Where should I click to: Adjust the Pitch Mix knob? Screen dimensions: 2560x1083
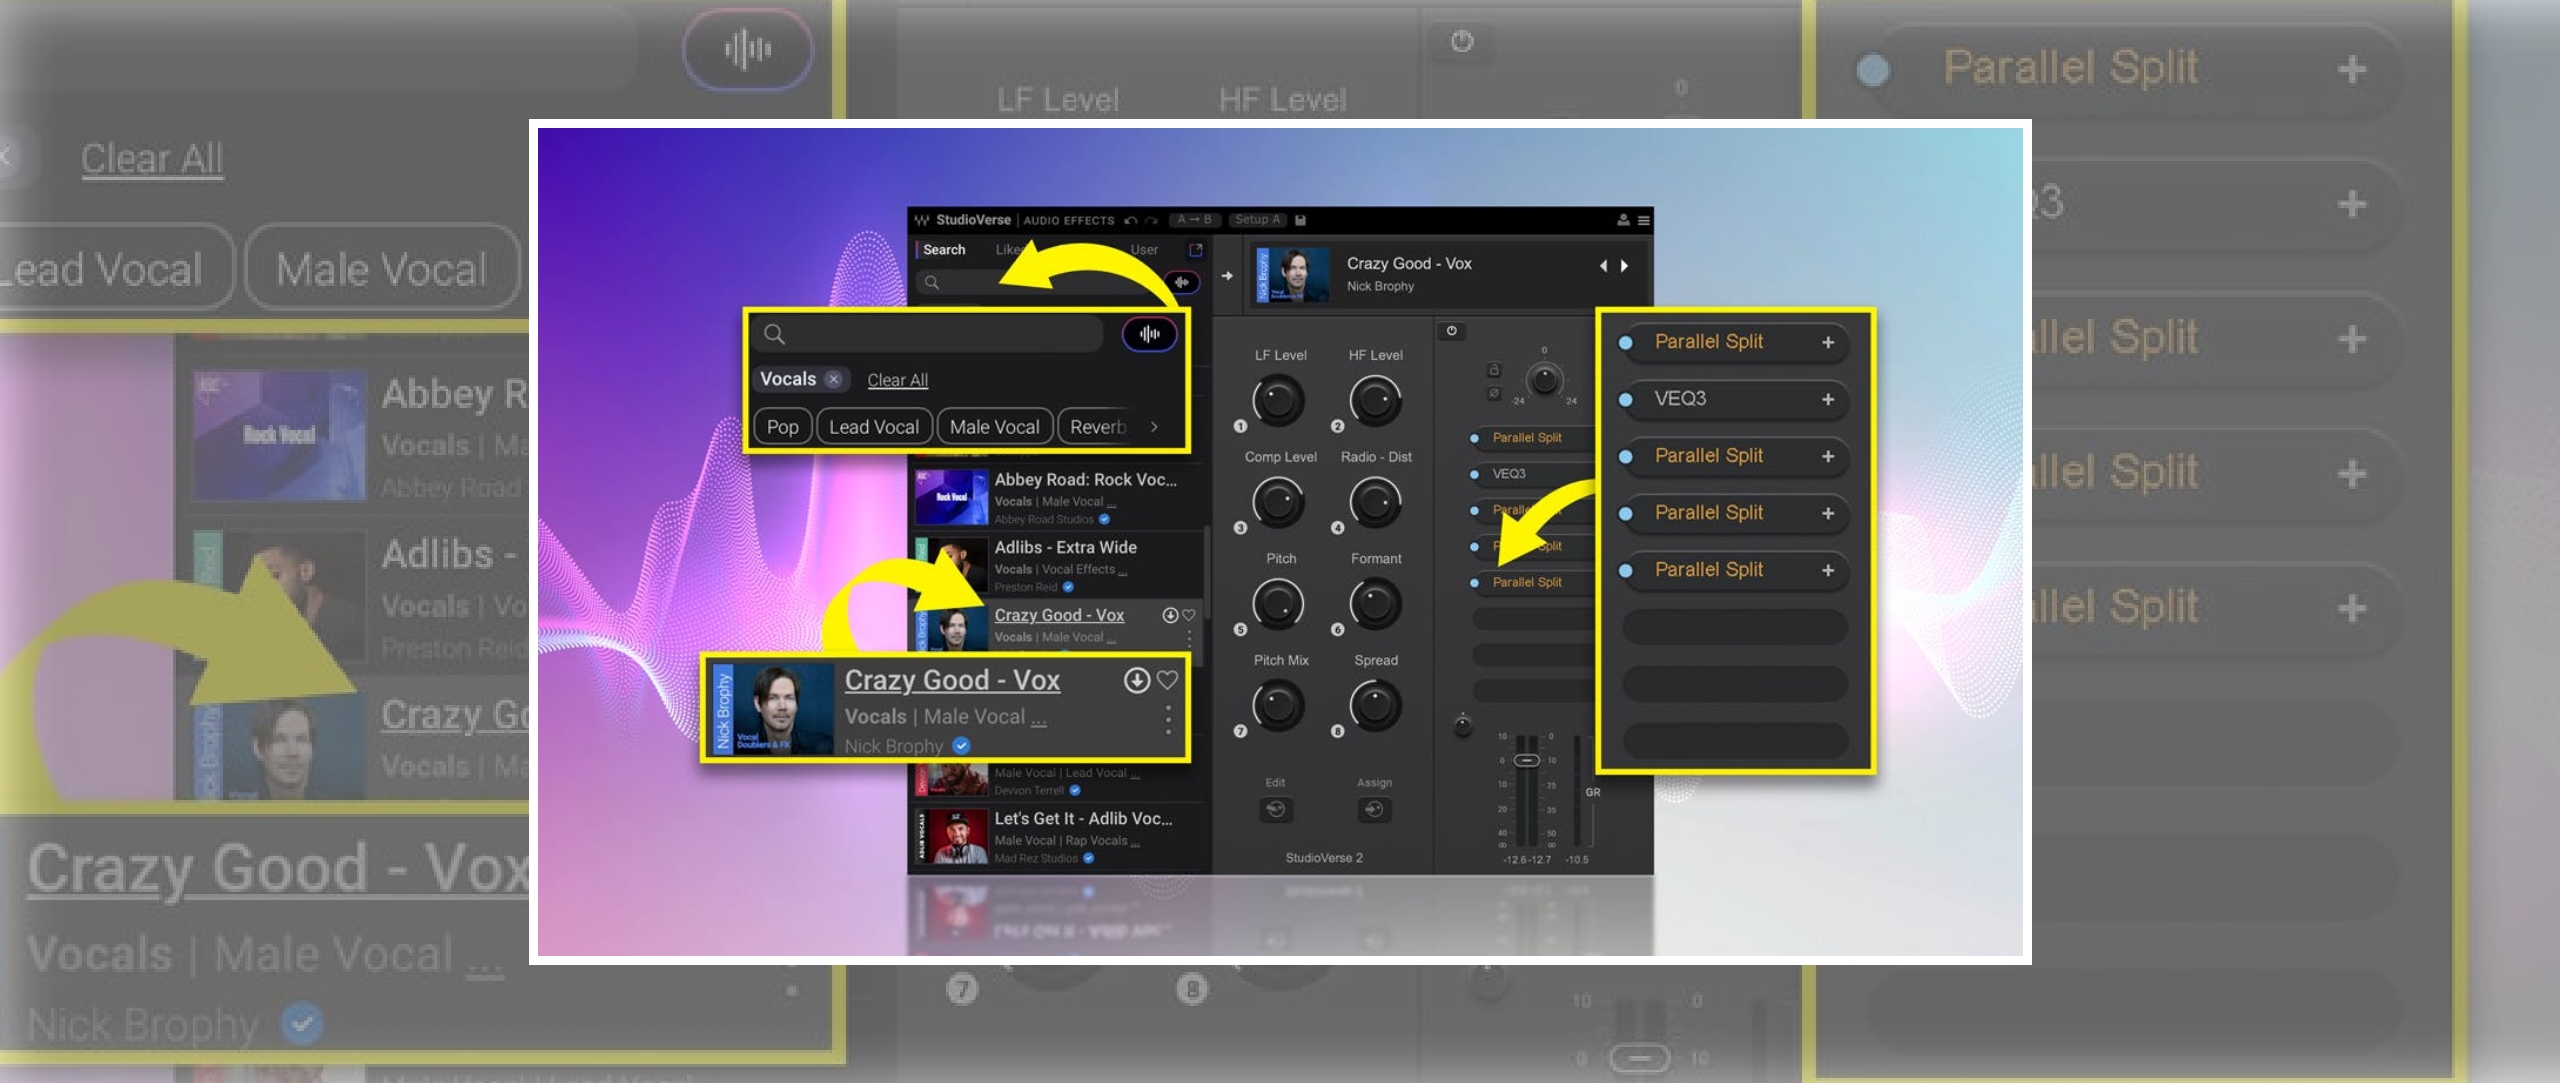click(x=1278, y=706)
